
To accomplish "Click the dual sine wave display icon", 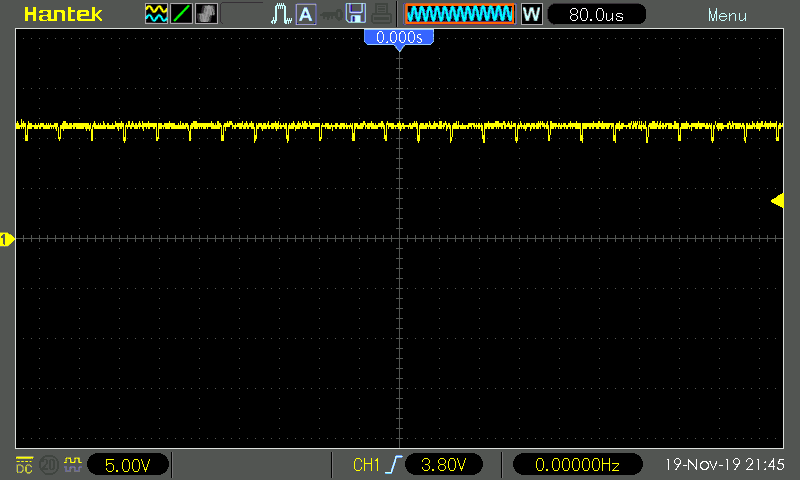I will point(157,14).
